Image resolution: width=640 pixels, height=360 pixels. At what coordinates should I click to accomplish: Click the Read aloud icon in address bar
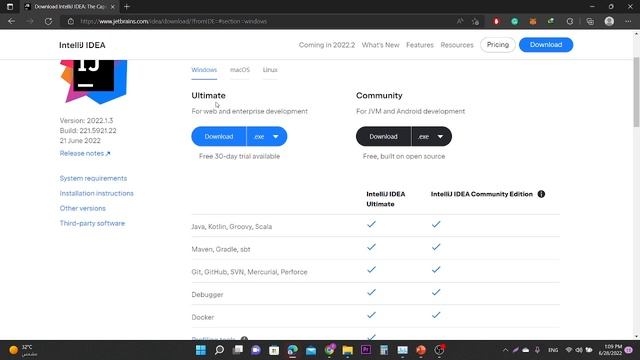pyautogui.click(x=460, y=21)
